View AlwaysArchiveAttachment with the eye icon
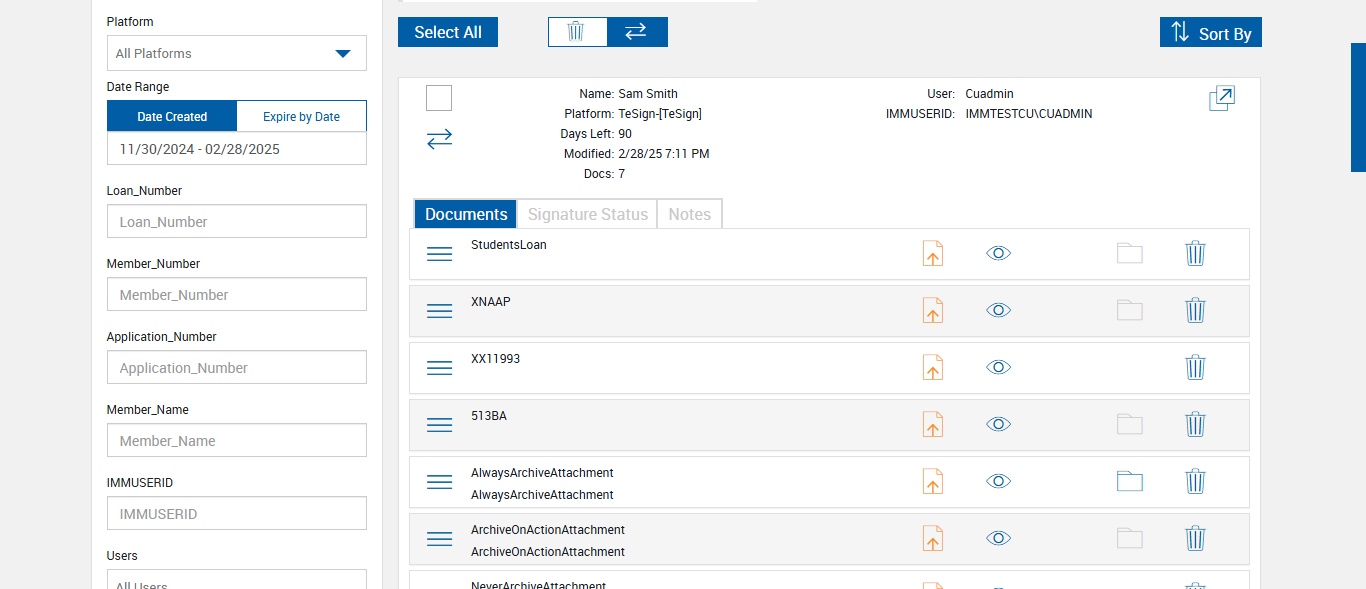This screenshot has width=1366, height=589. click(998, 481)
